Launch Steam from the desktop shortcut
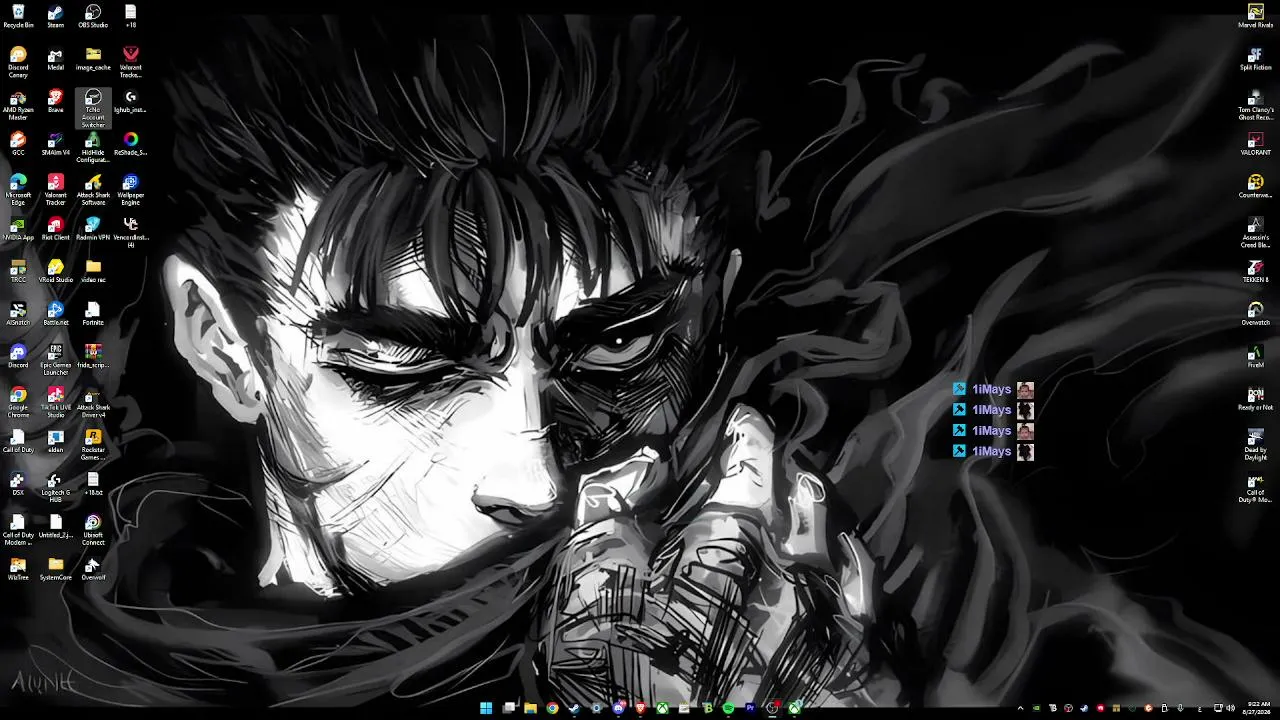This screenshot has height=720, width=1280. tap(55, 16)
